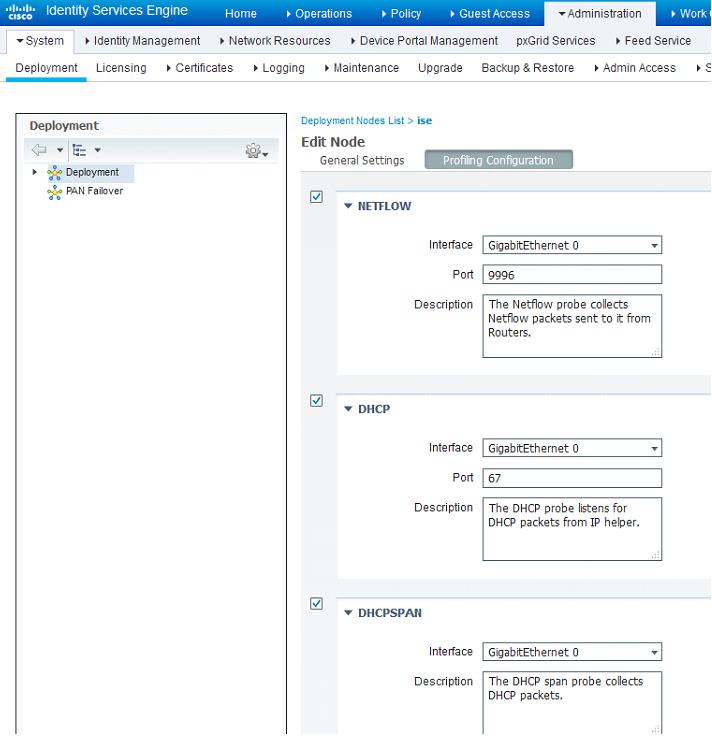Click the ise breadcrumb link
The height and width of the screenshot is (739, 712).
[425, 121]
